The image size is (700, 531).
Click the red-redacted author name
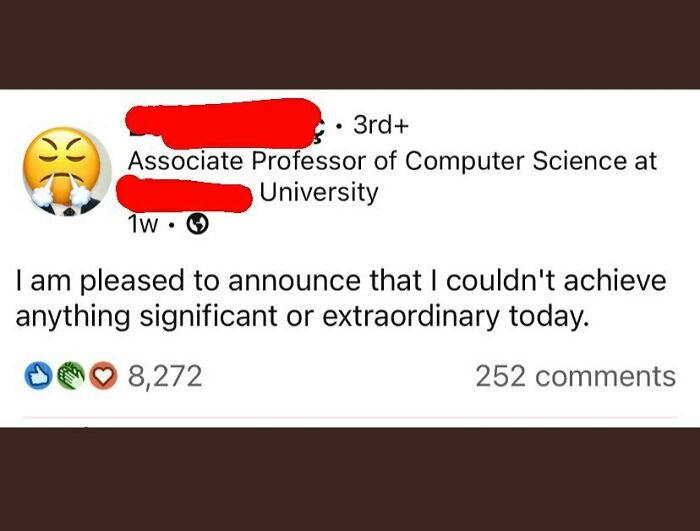click(x=223, y=123)
